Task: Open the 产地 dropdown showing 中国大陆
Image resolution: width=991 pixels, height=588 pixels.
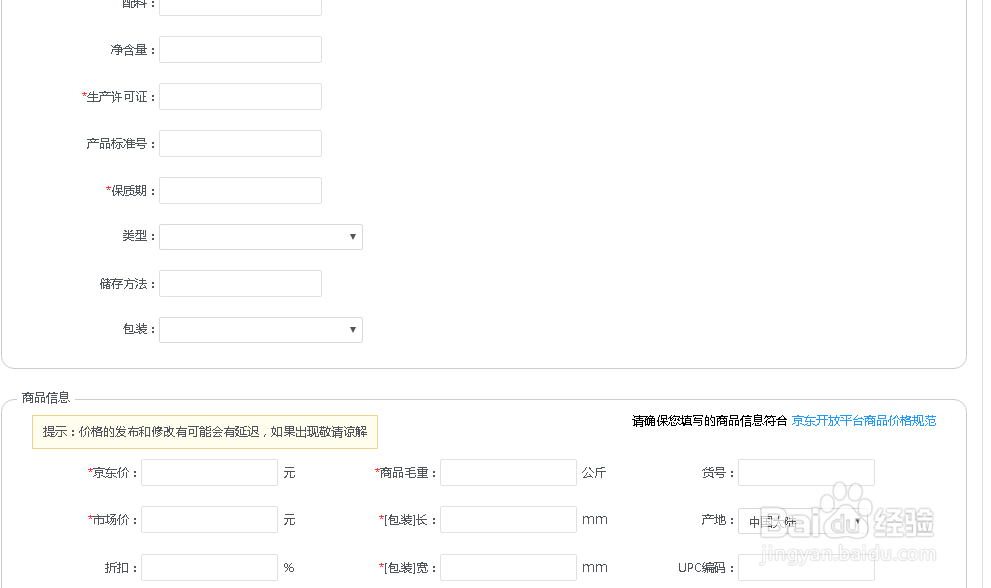Action: tap(800, 520)
